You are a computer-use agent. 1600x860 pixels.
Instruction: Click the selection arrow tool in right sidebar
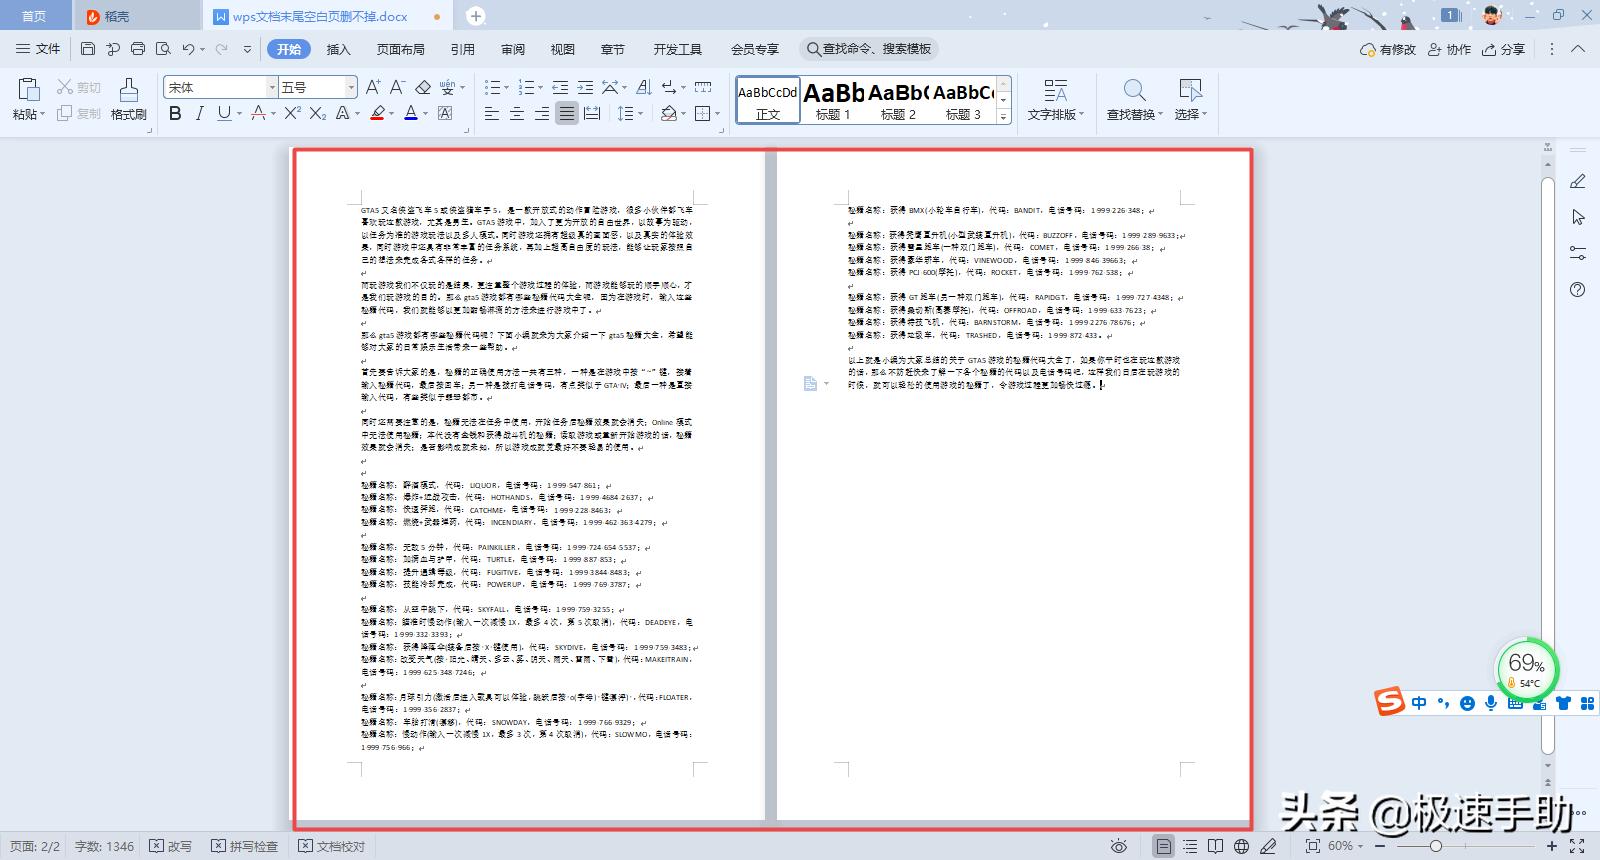tap(1578, 217)
